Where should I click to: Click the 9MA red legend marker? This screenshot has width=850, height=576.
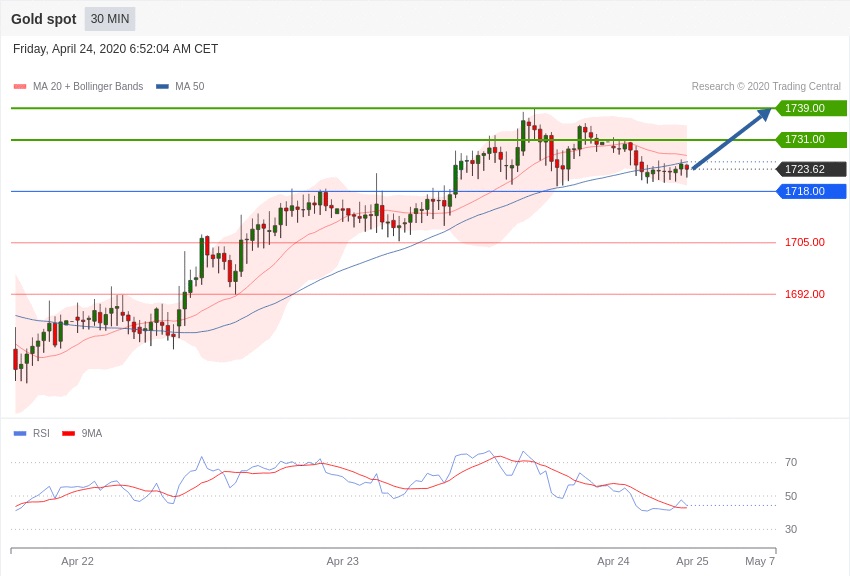coord(68,433)
